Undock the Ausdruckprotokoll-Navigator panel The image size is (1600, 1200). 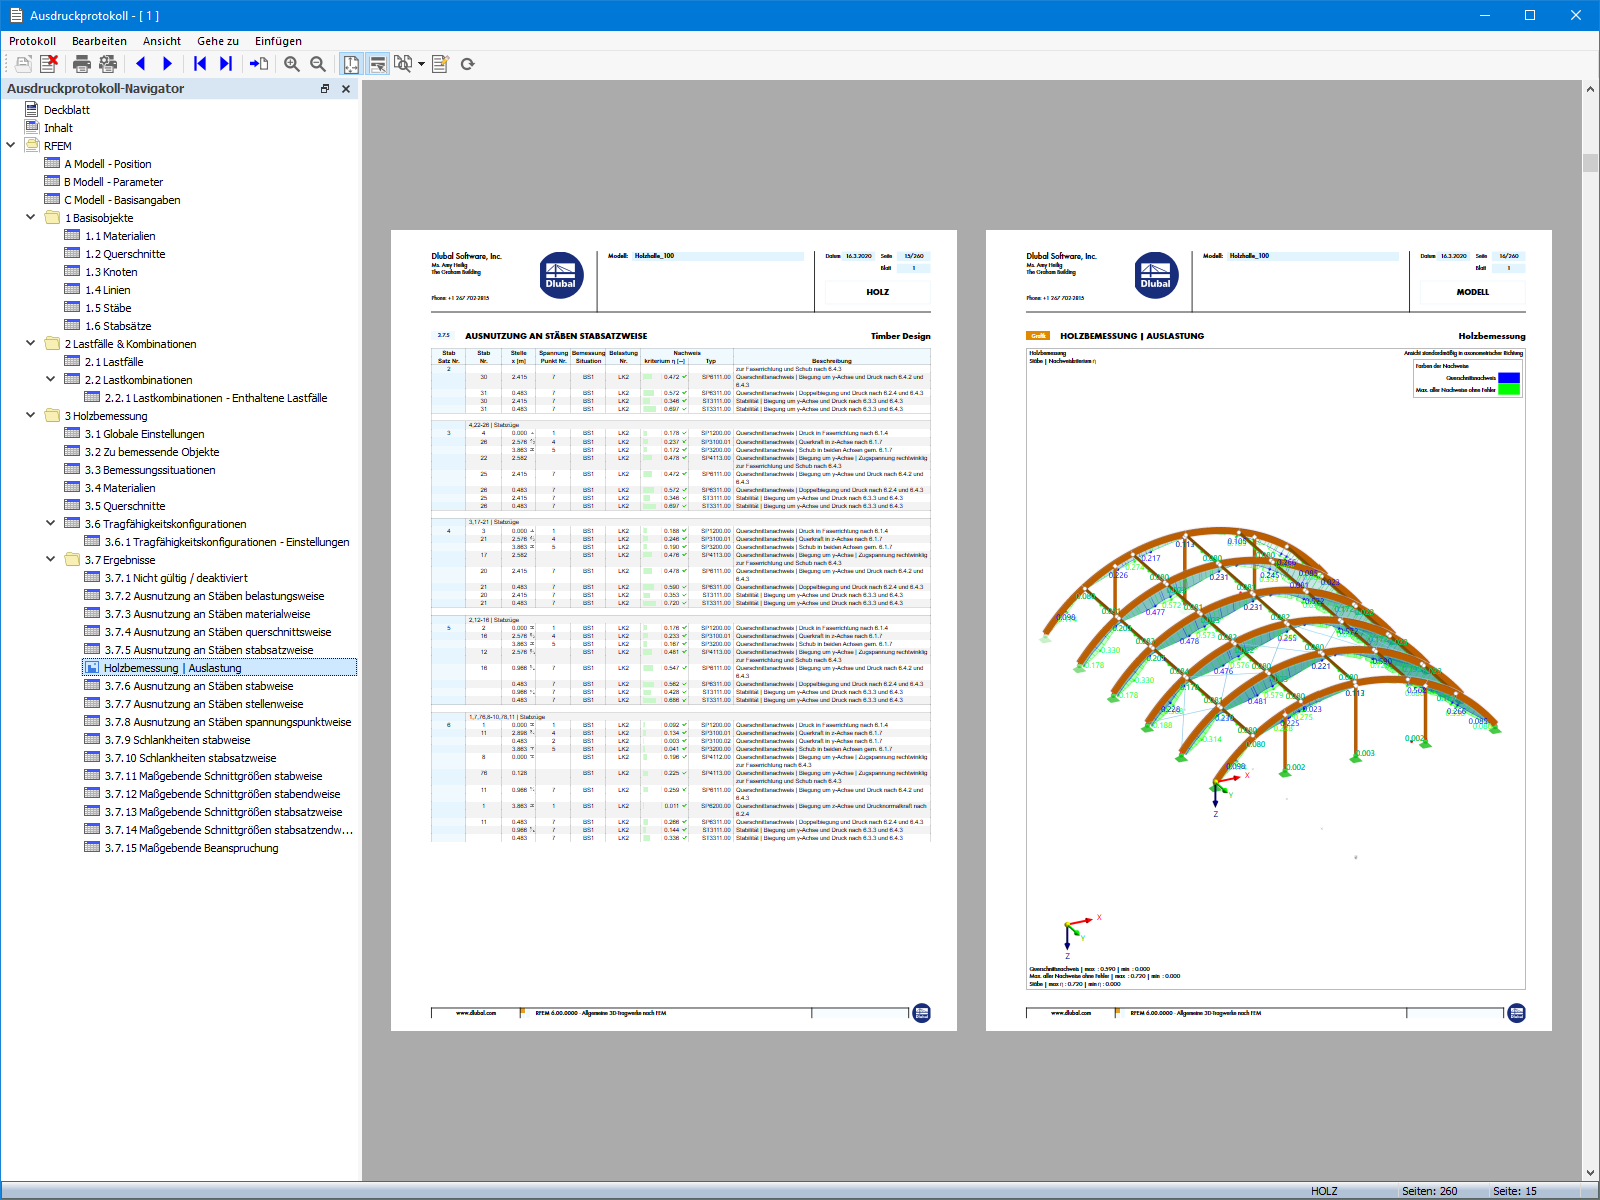click(x=325, y=89)
